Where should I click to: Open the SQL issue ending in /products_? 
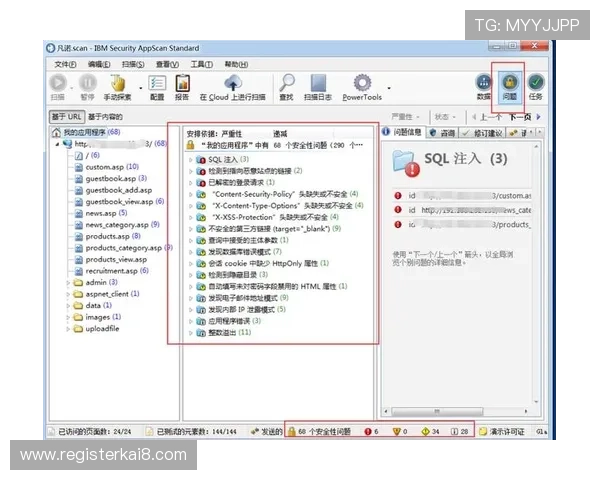tap(462, 224)
